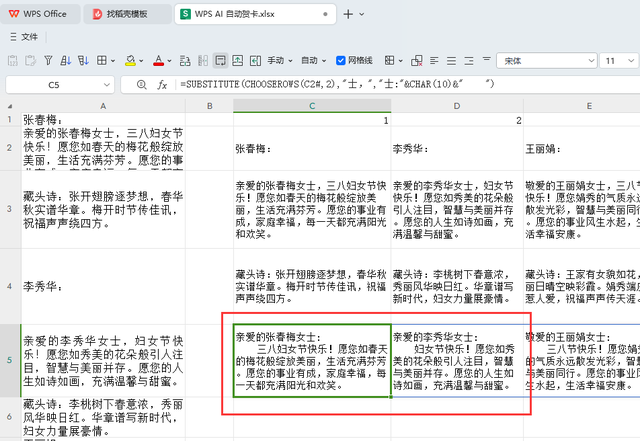640x441 pixels.
Task: Click cell C2 with 张春梅：
Action: click(x=312, y=148)
